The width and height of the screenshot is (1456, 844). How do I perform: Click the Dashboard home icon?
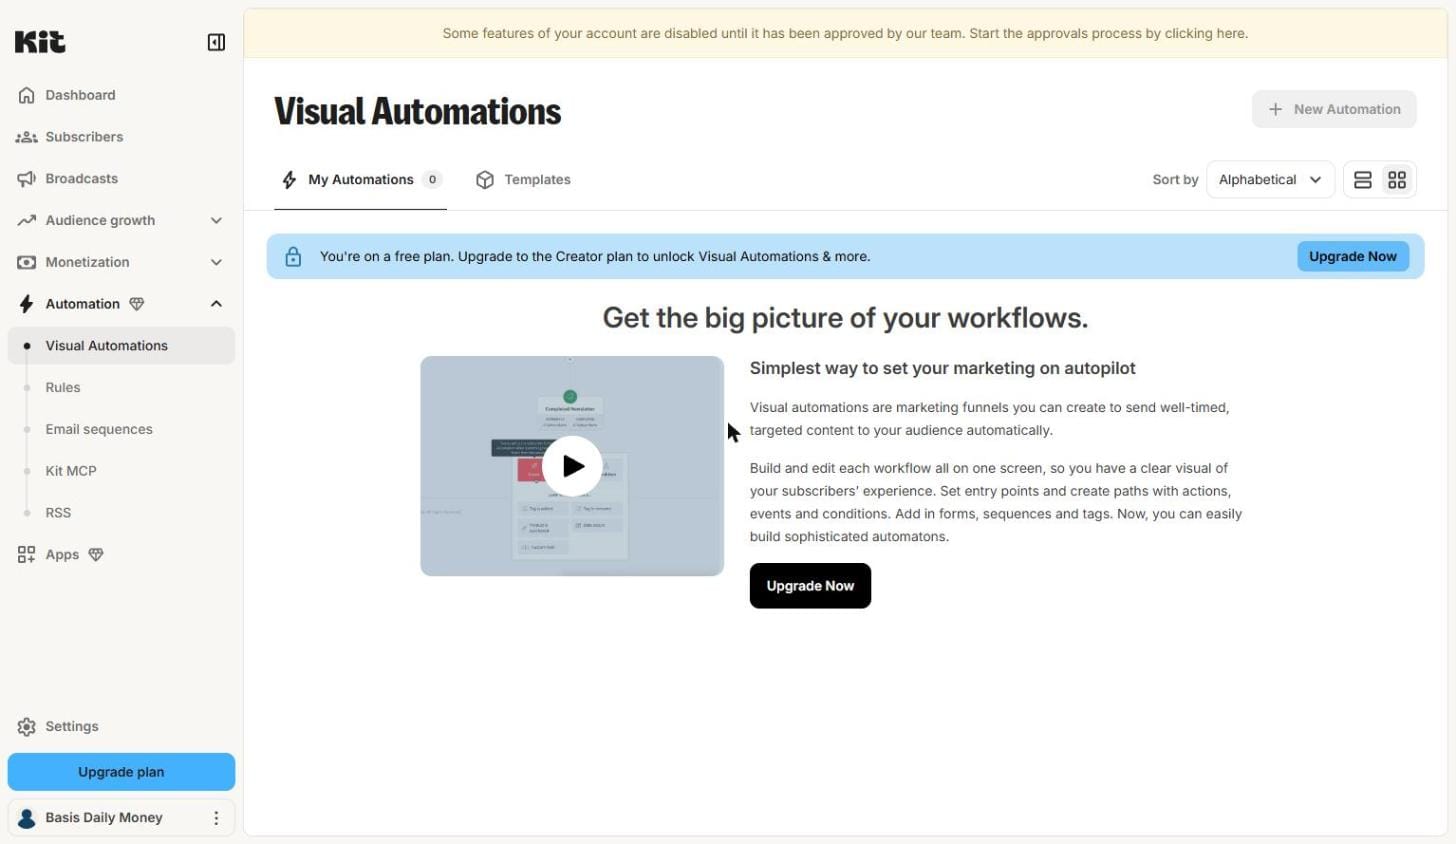pos(27,95)
